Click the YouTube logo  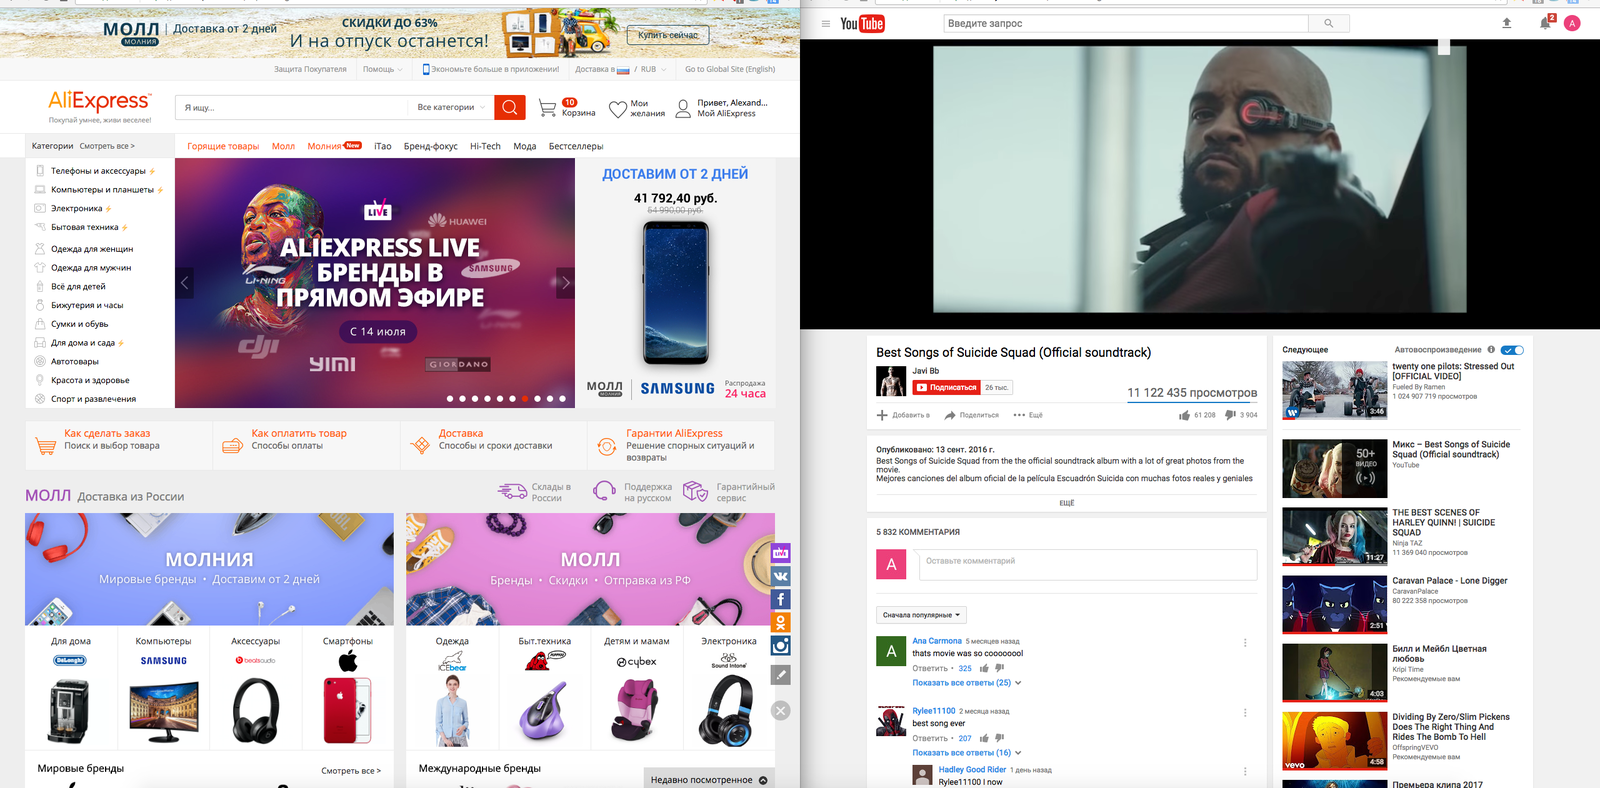point(862,24)
